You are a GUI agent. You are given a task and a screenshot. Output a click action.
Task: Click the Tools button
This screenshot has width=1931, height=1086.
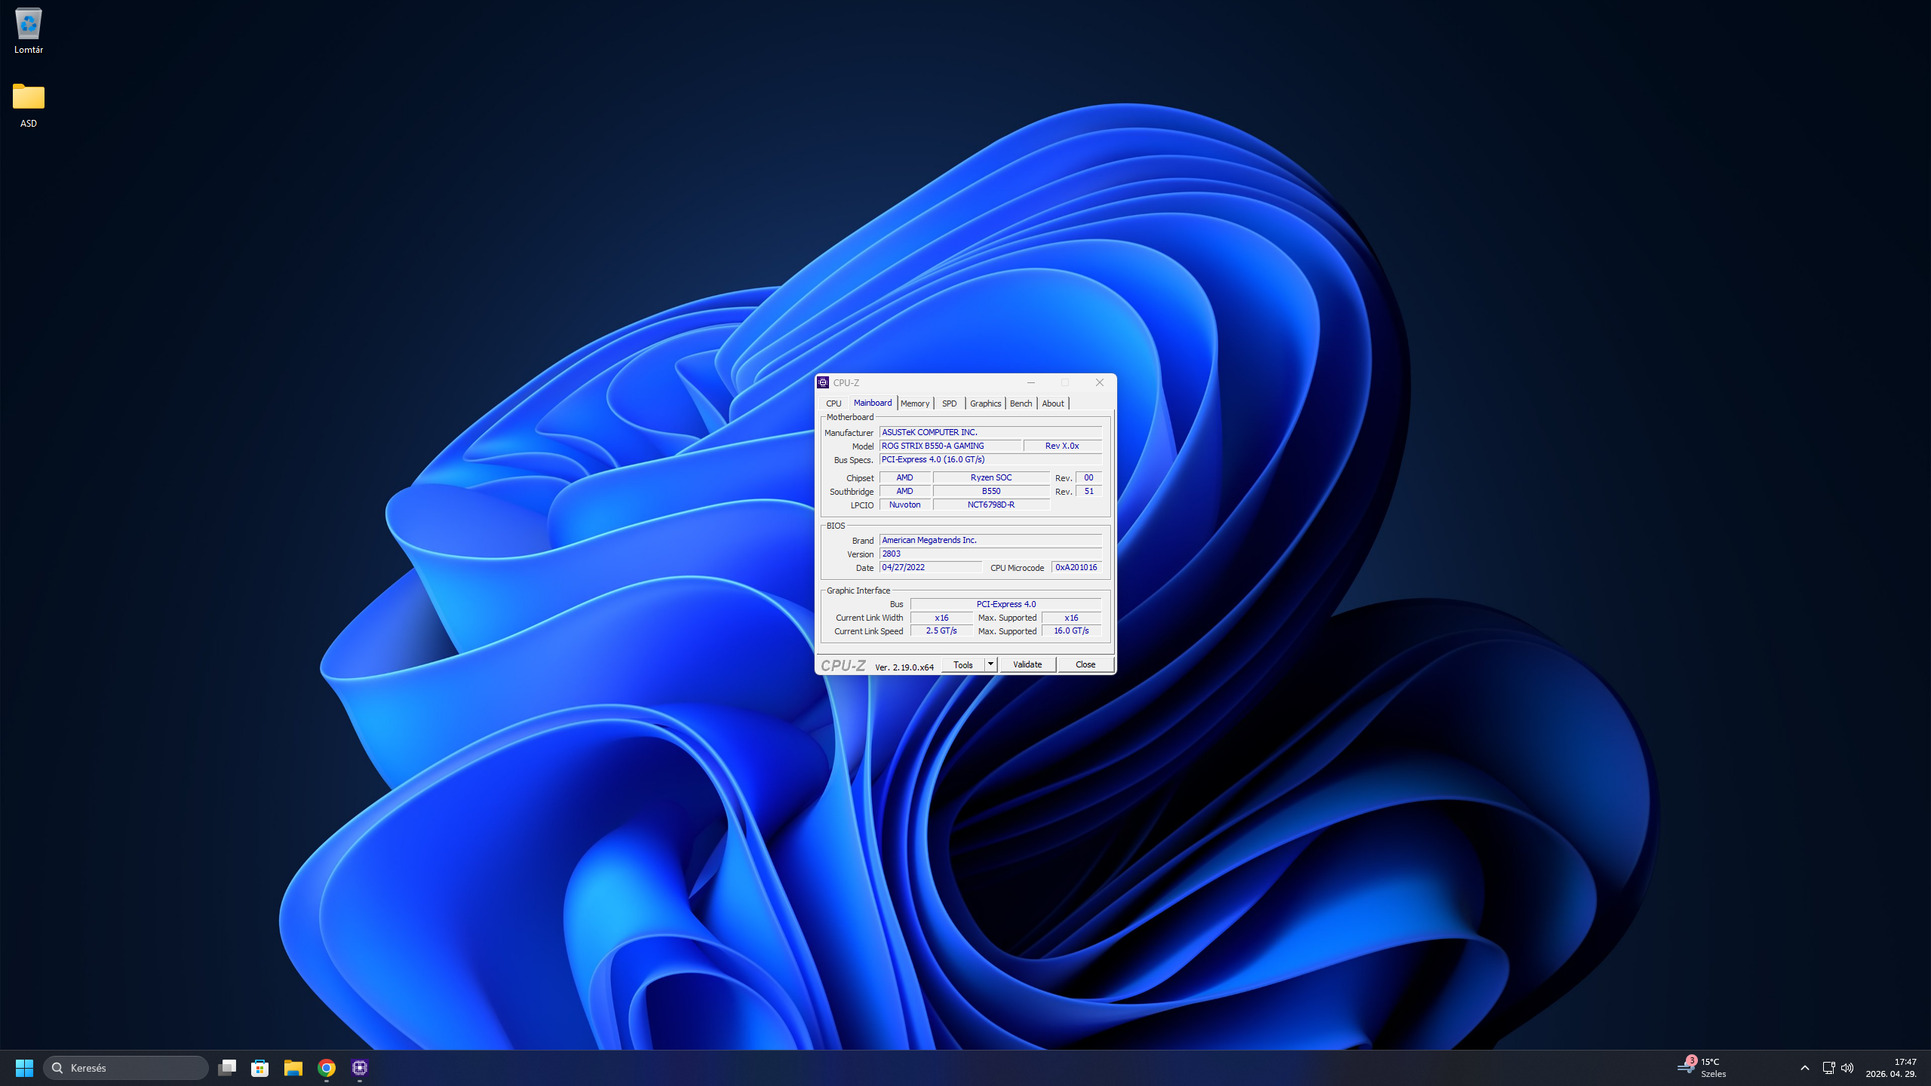click(963, 664)
